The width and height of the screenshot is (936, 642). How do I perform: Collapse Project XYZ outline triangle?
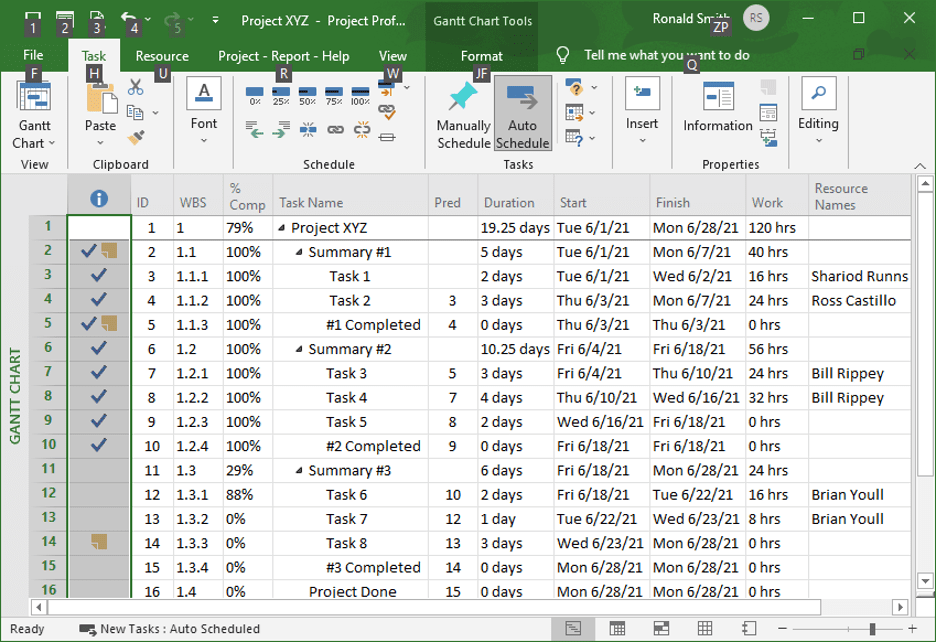tap(281, 228)
